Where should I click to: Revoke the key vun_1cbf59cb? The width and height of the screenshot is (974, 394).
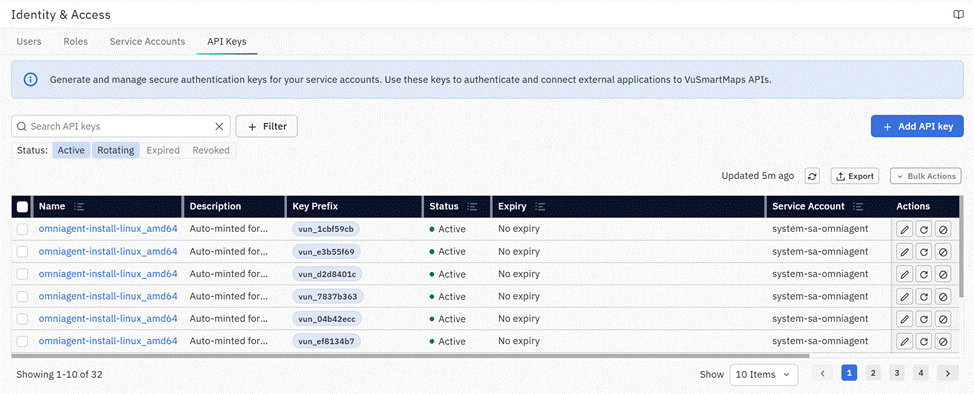[943, 229]
